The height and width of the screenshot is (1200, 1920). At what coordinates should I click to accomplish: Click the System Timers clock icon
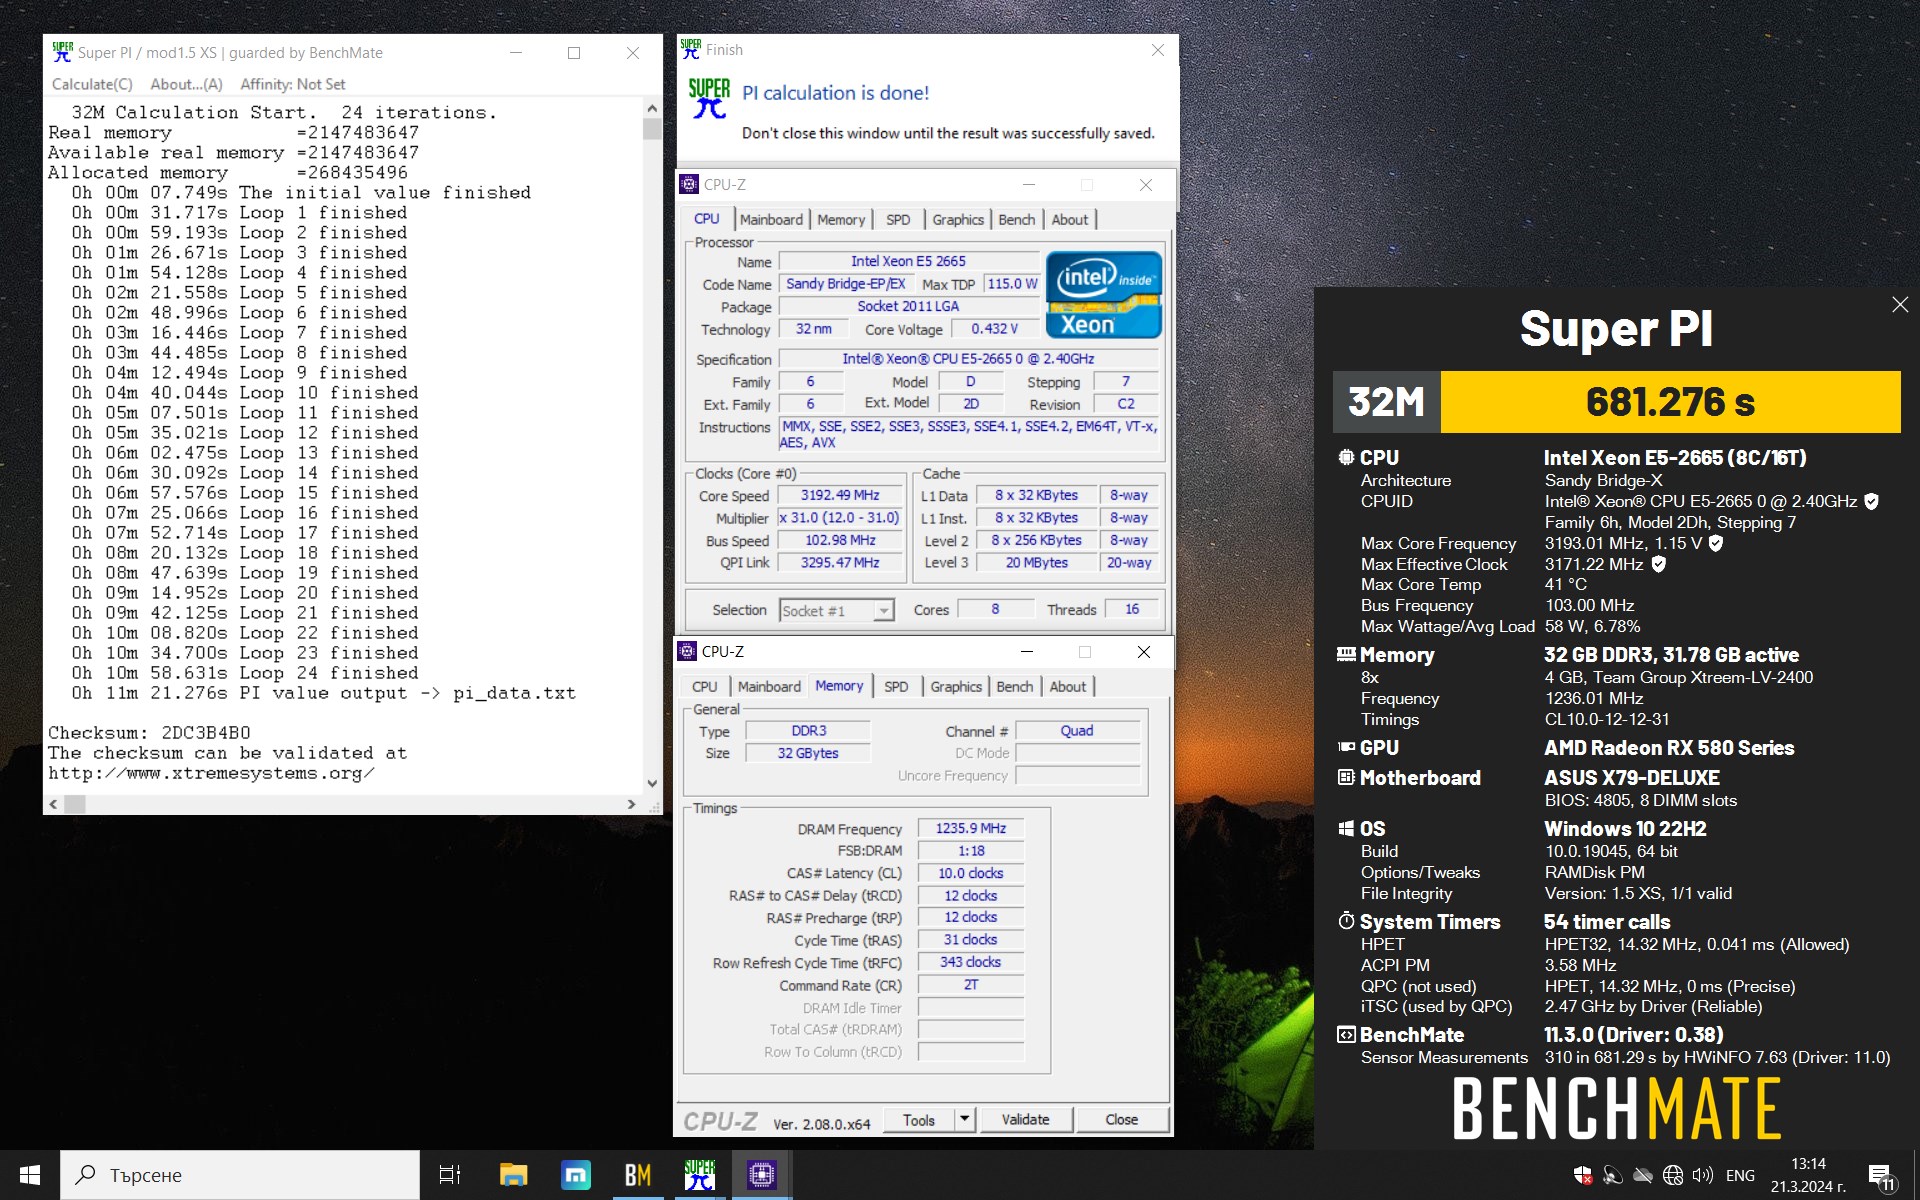(1346, 921)
